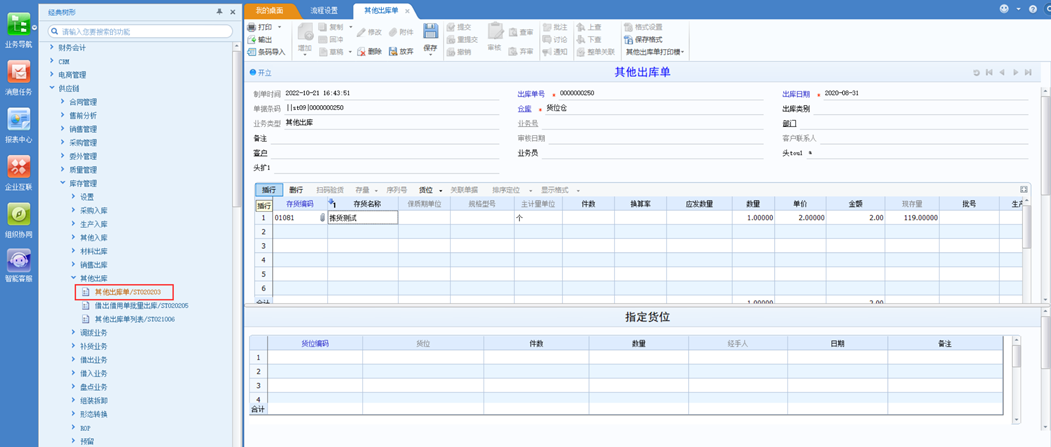Switch to the 流程设置 tab

point(324,11)
